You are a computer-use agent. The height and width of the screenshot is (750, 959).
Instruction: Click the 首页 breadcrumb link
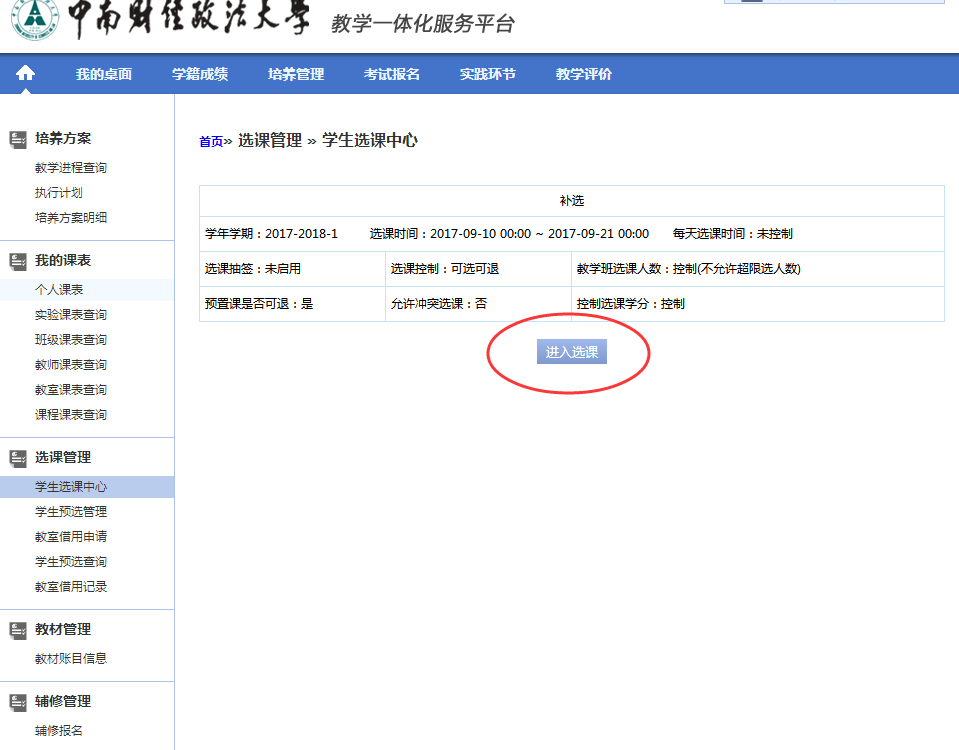click(211, 142)
